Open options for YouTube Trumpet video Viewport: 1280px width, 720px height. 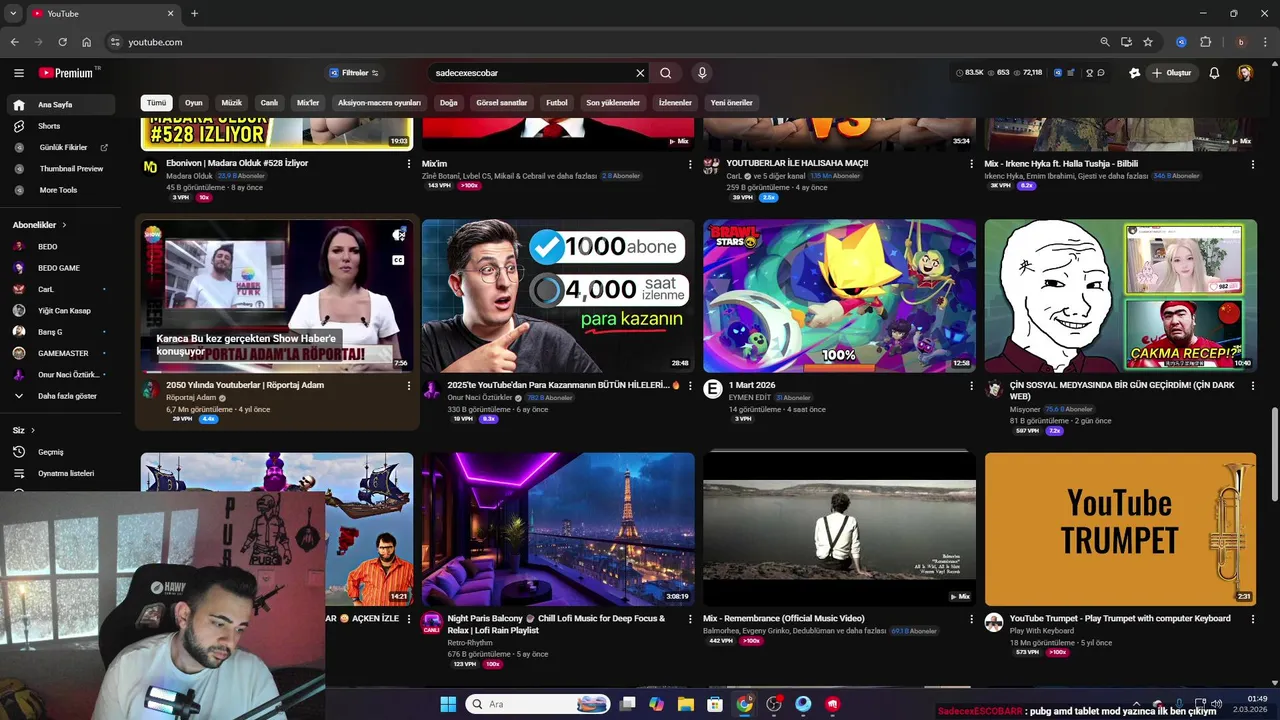pos(1252,620)
